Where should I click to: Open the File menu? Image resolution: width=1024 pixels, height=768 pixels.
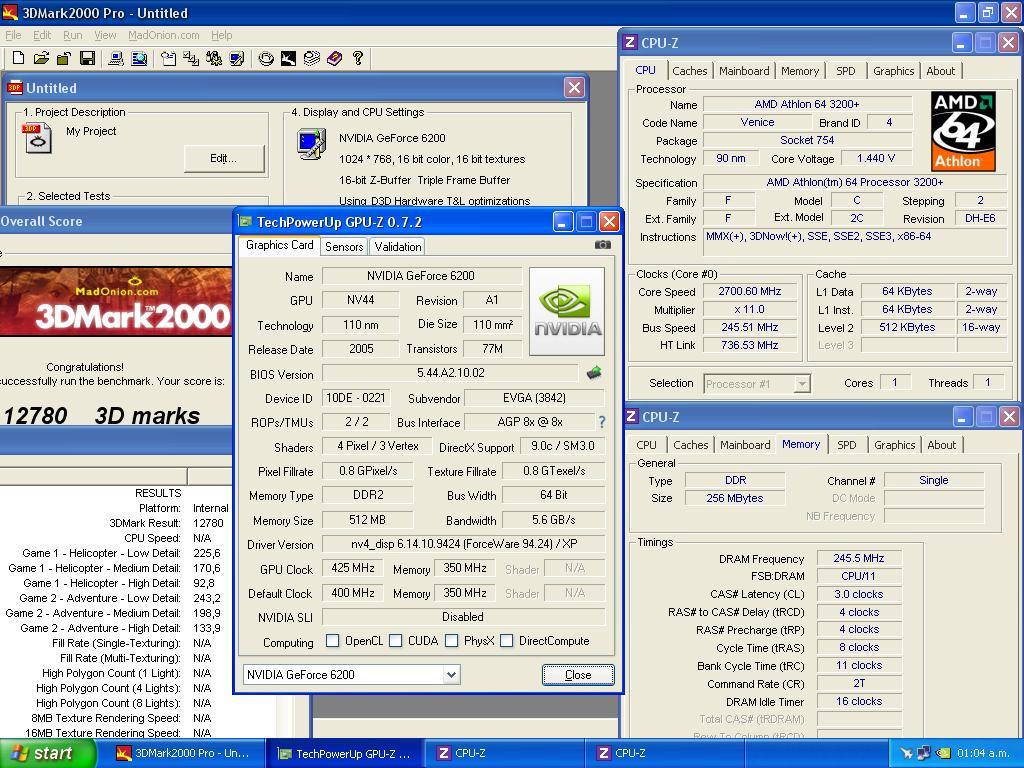pyautogui.click(x=13, y=35)
